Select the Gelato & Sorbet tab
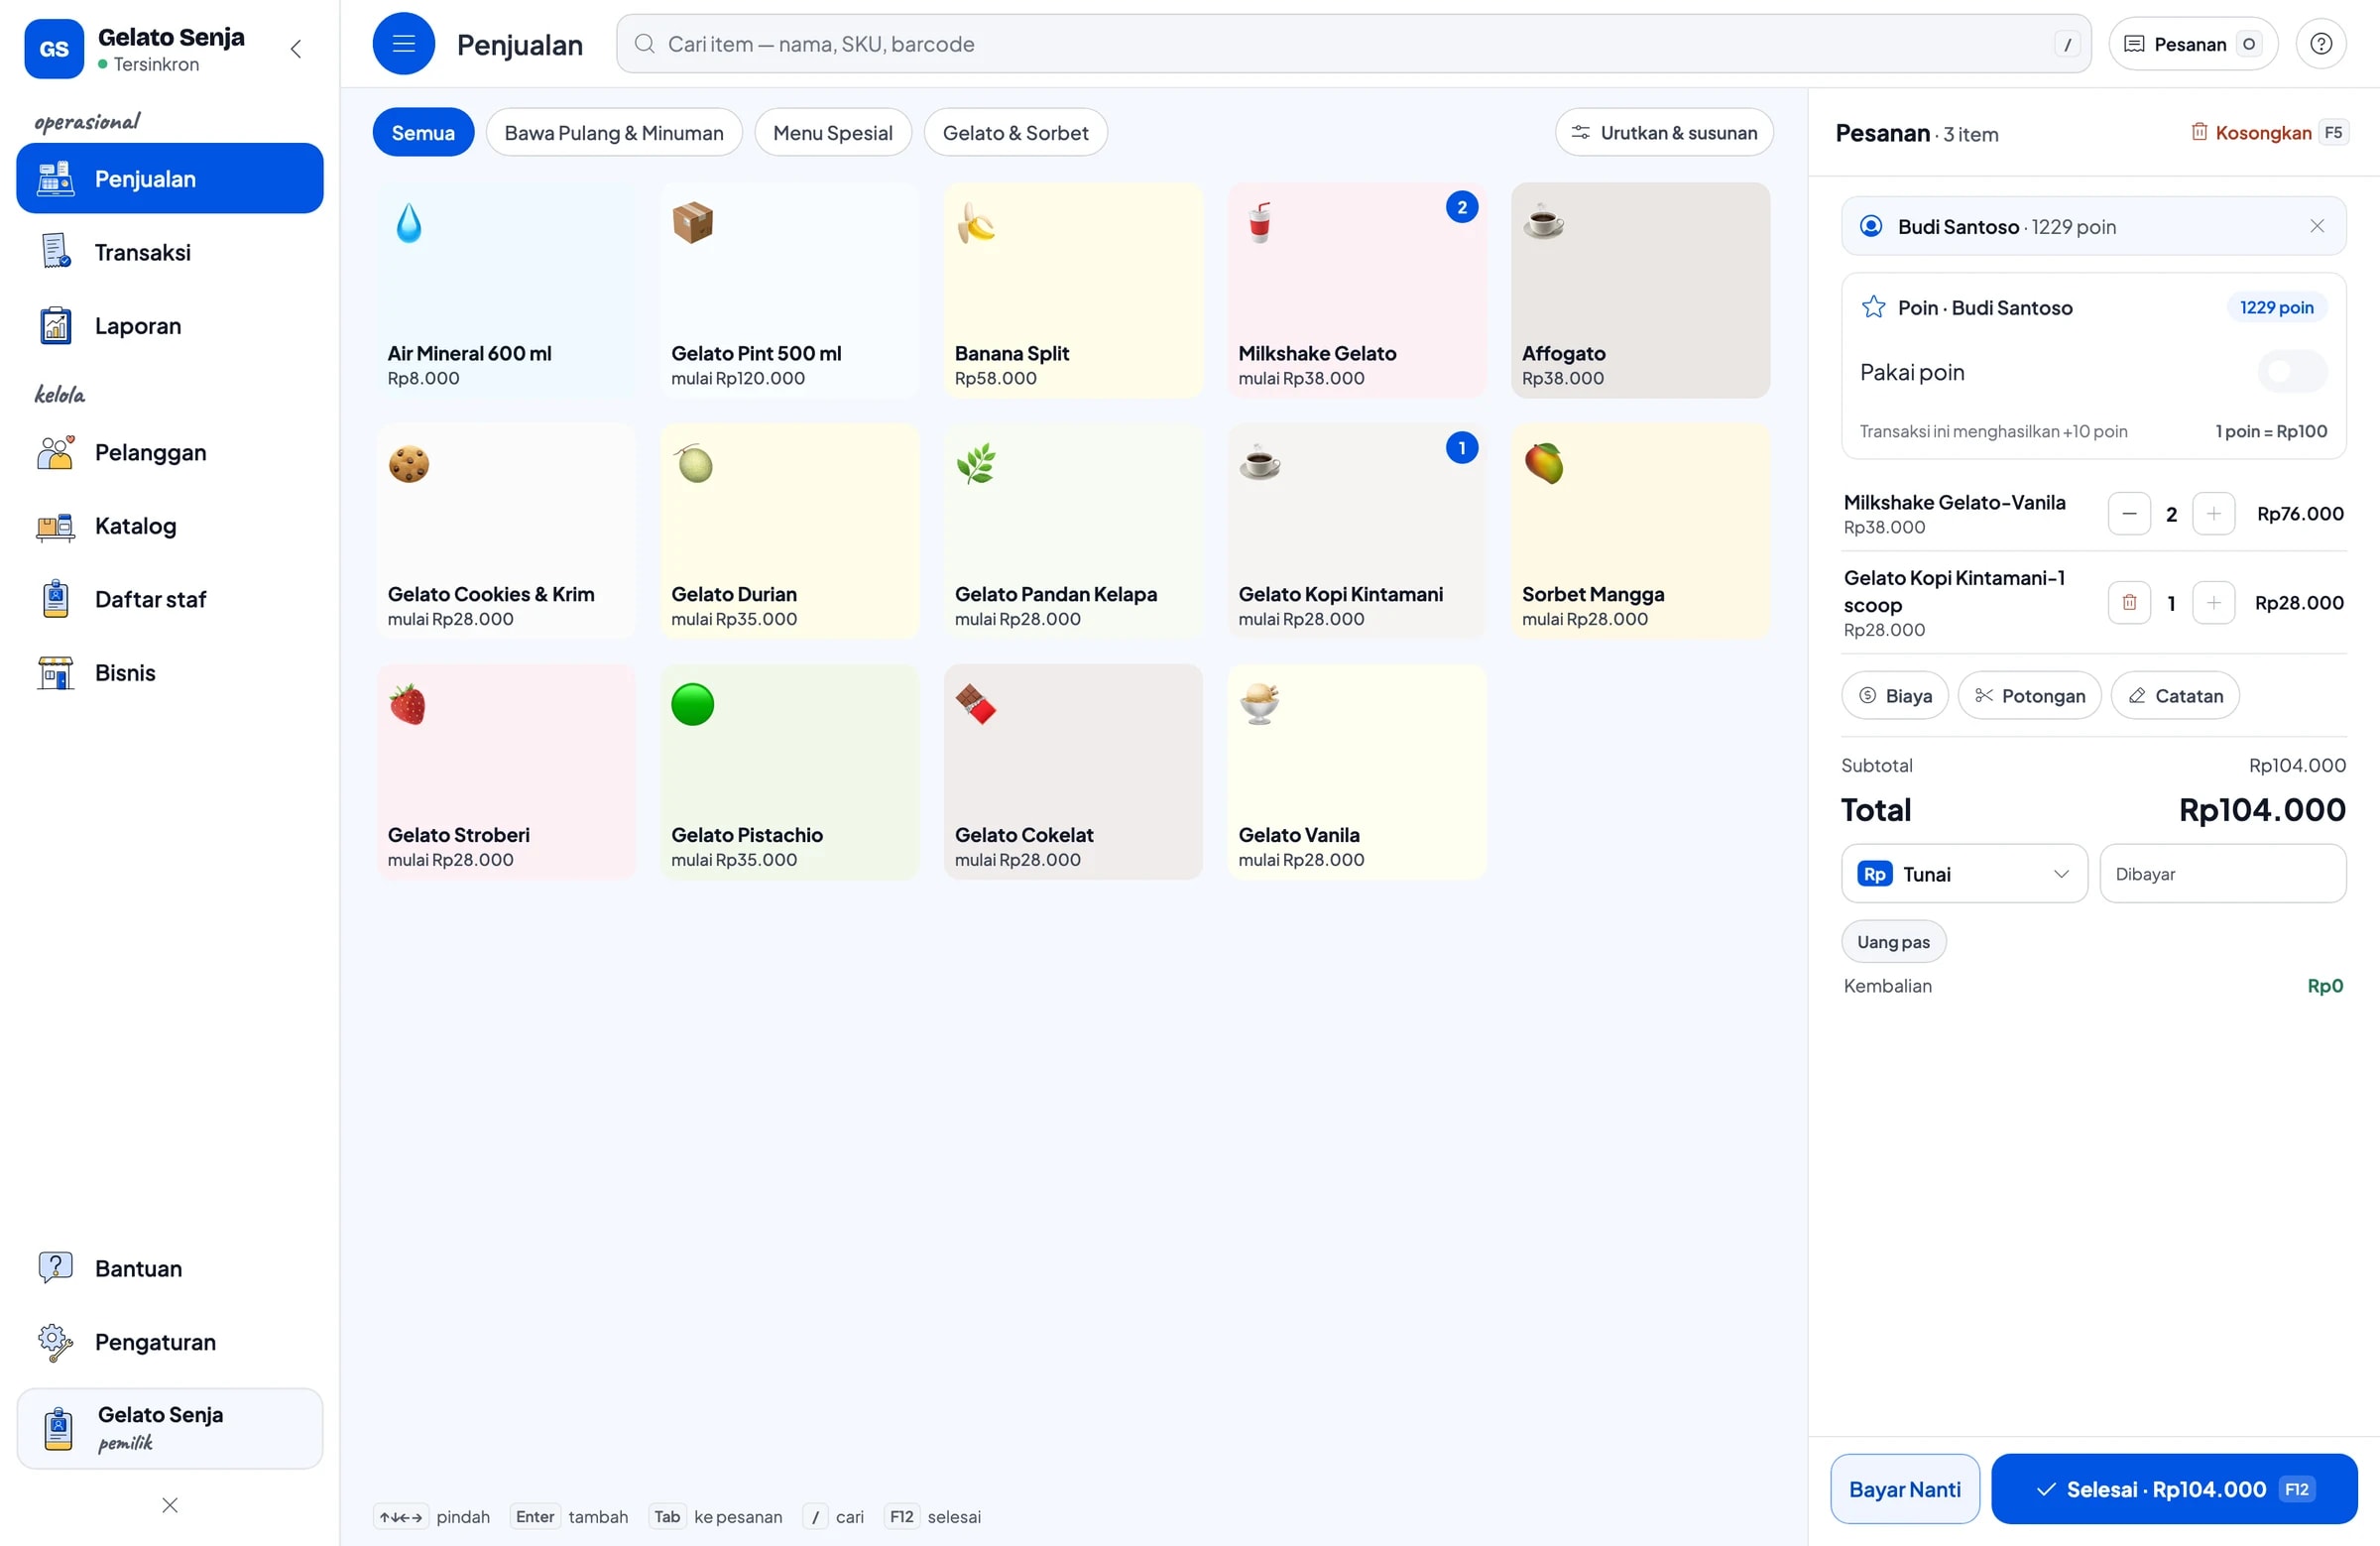Image resolution: width=2380 pixels, height=1546 pixels. [1015, 133]
